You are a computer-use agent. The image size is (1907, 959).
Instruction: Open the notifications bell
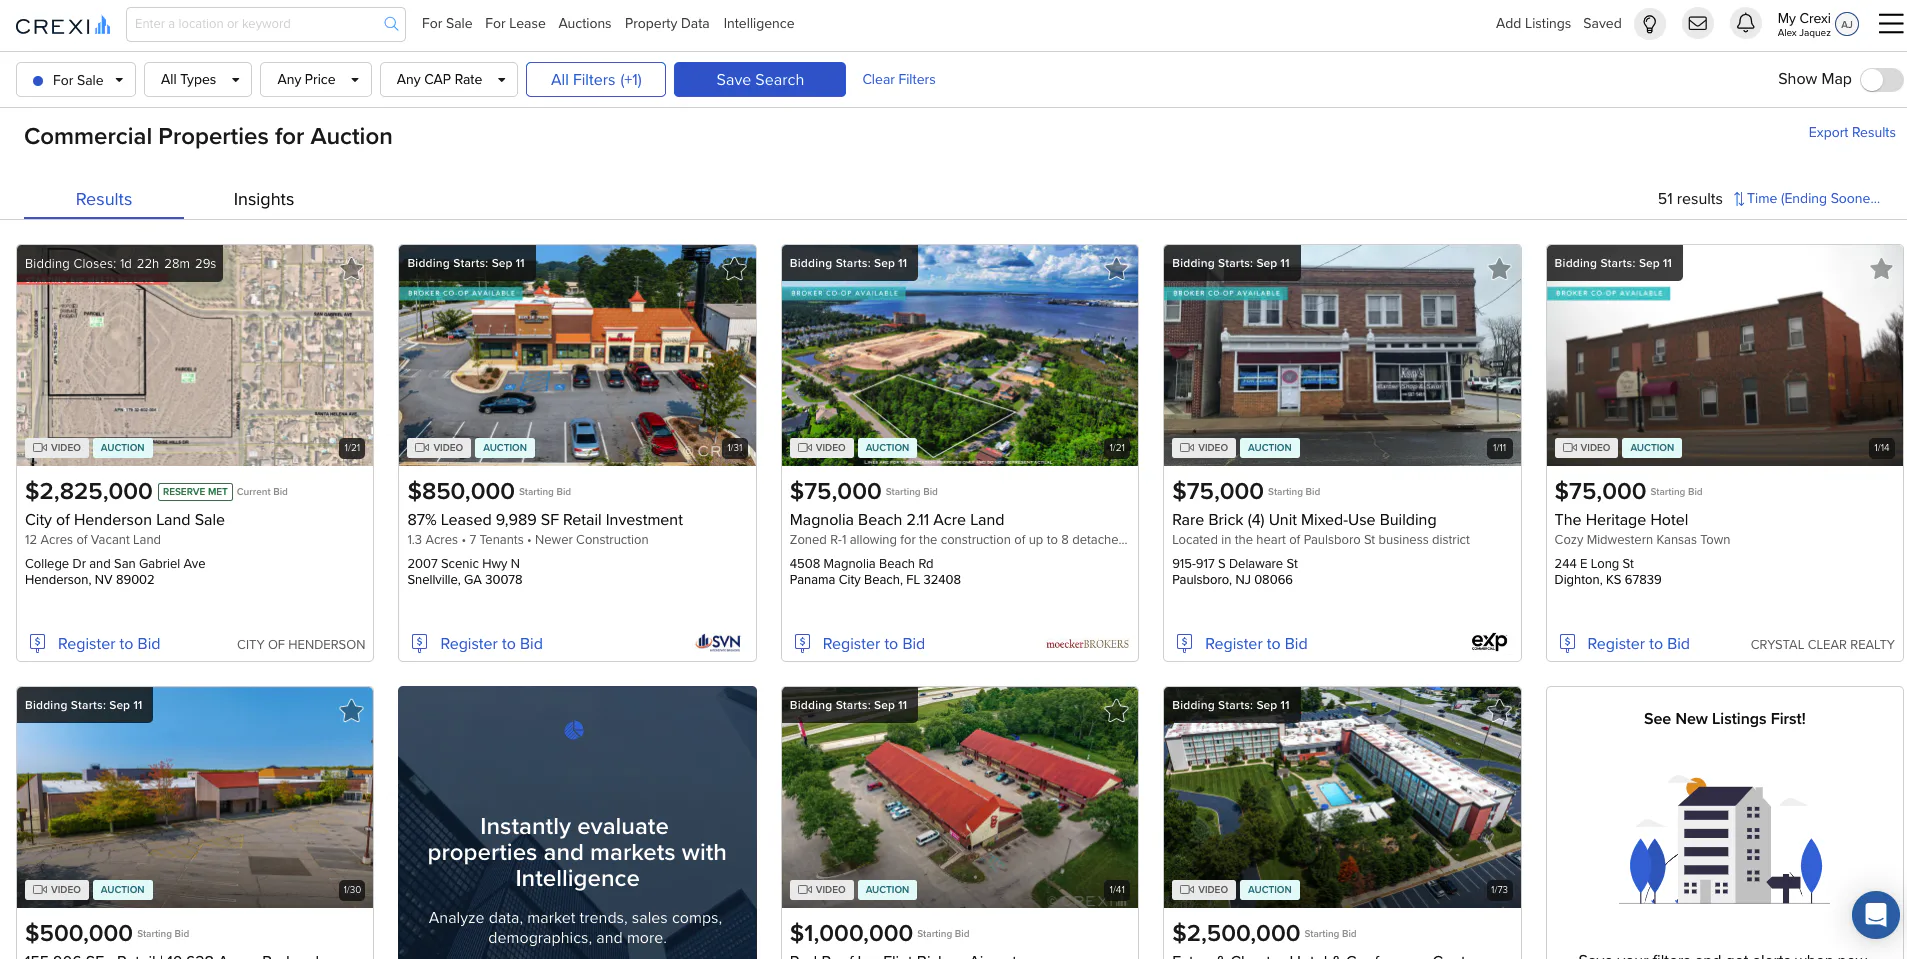click(1746, 23)
